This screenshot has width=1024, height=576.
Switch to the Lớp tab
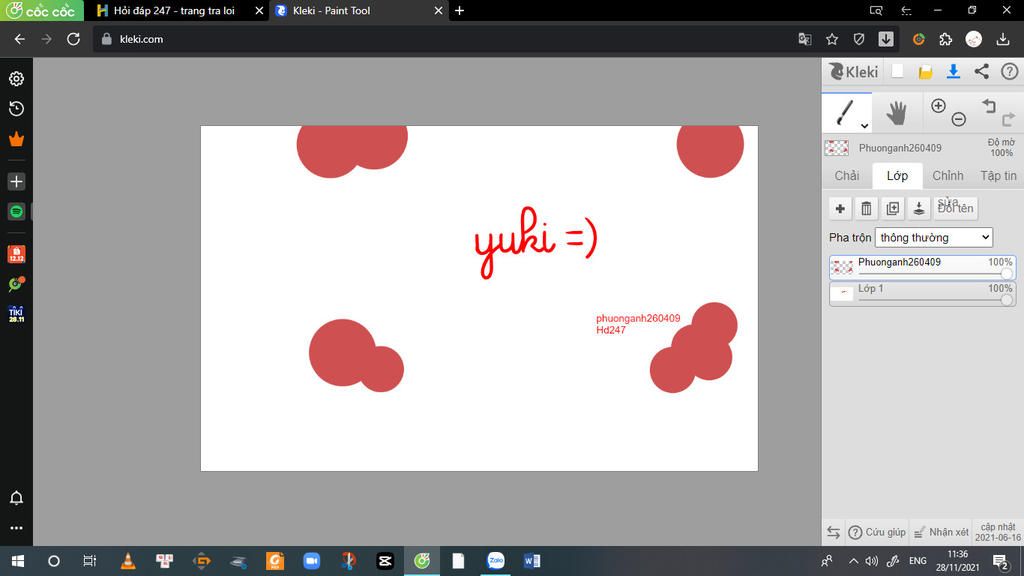click(x=897, y=176)
